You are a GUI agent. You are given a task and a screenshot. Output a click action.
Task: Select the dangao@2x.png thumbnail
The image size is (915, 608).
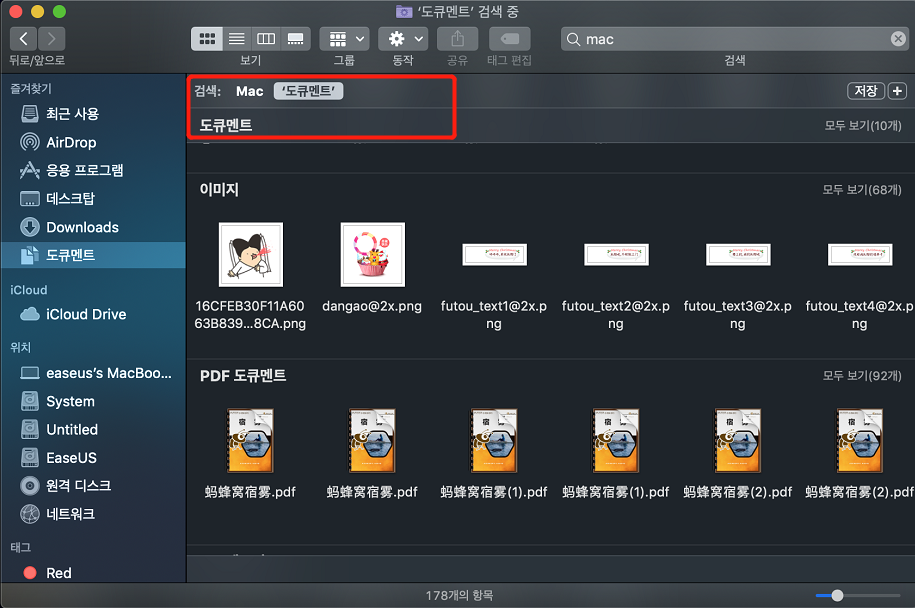click(372, 255)
